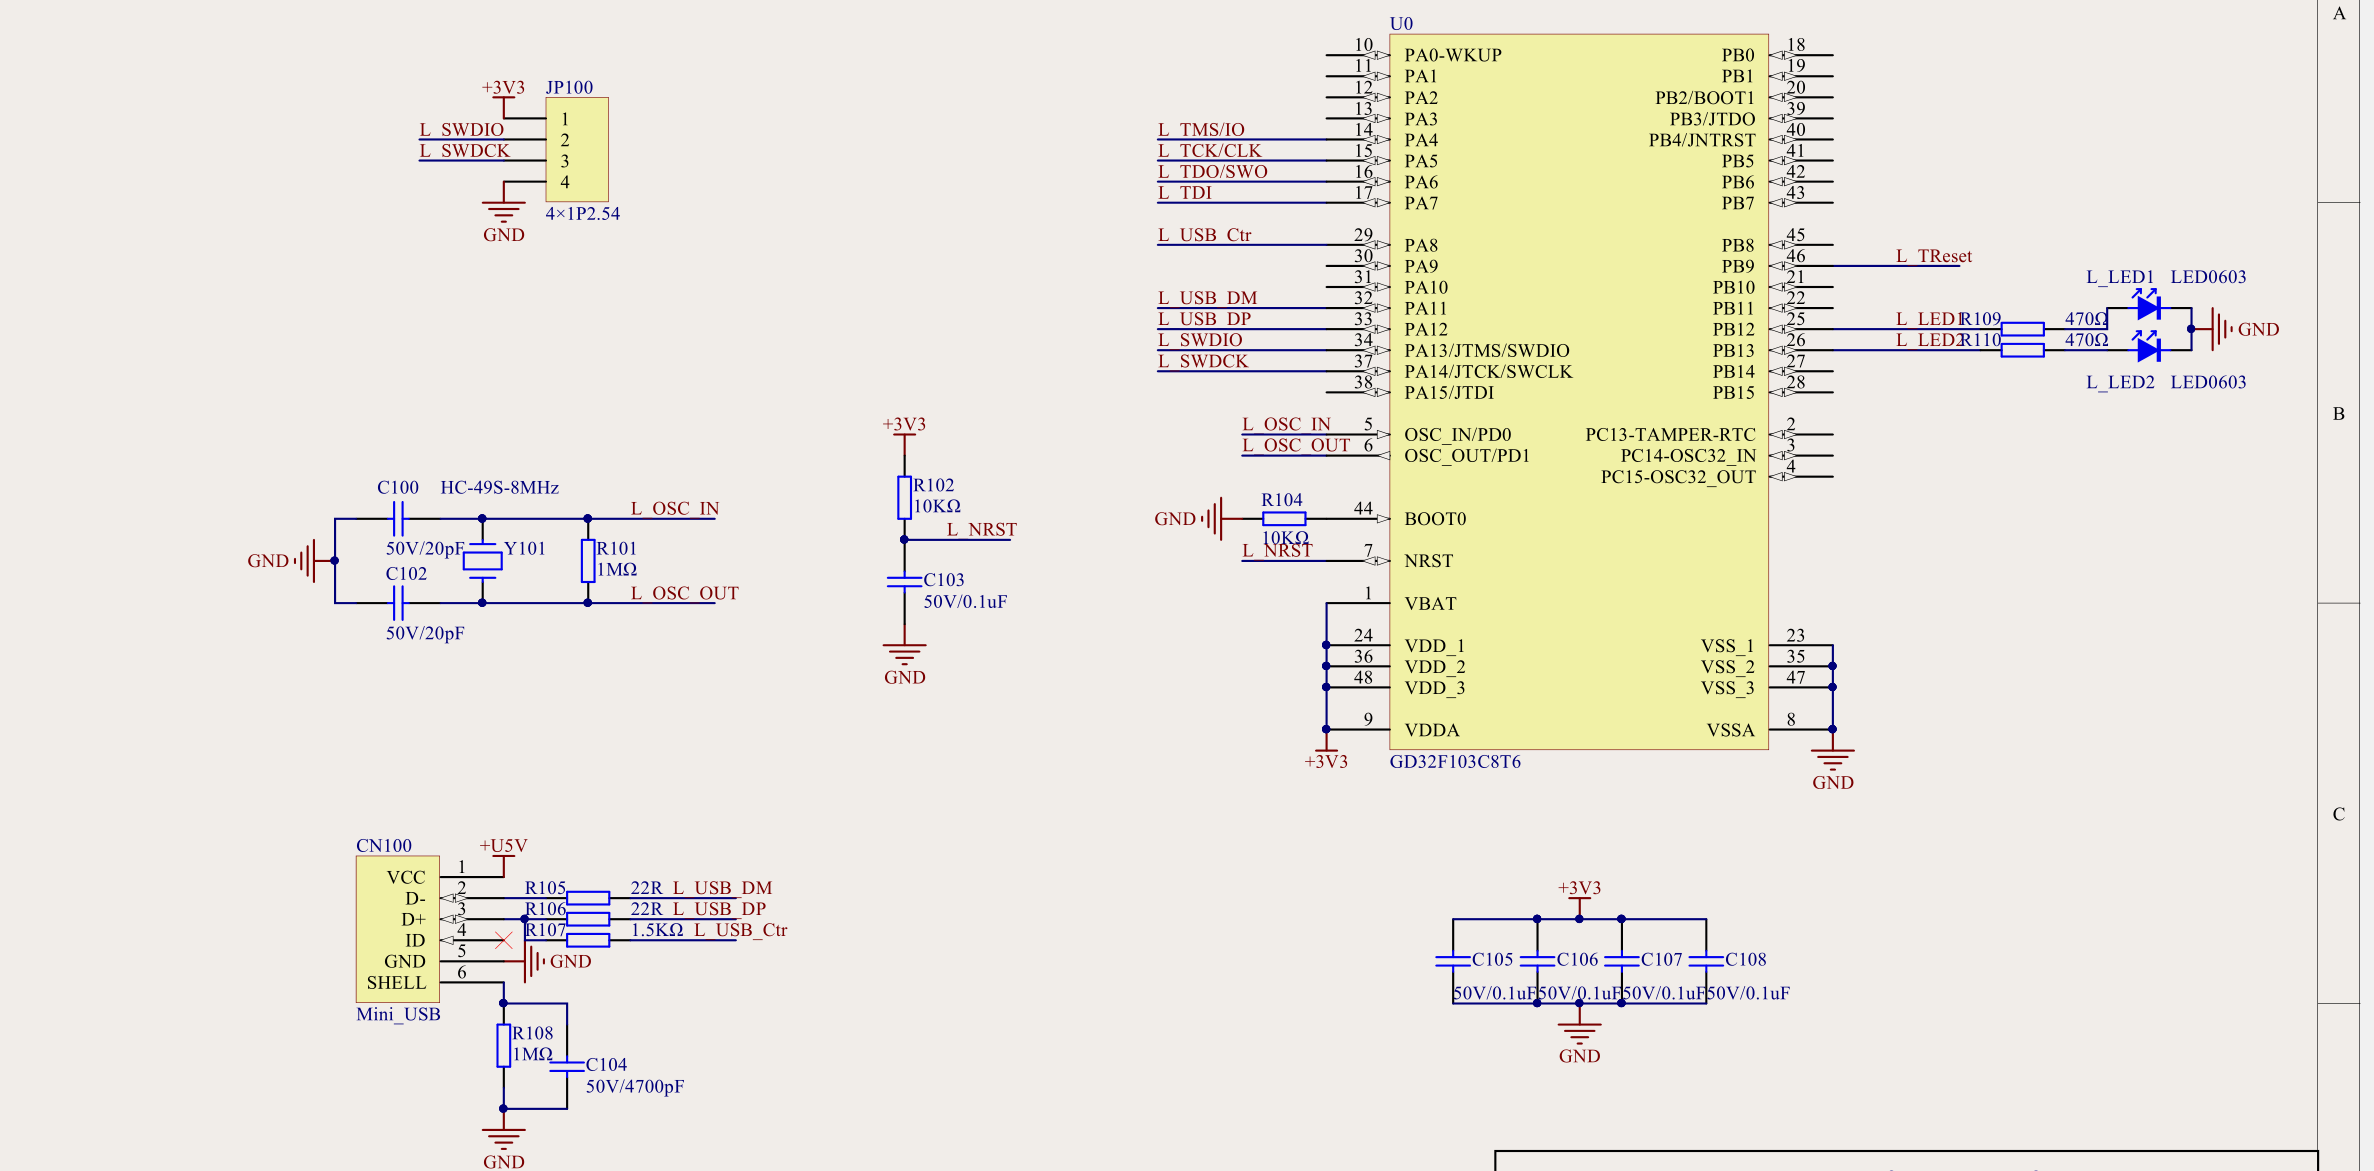This screenshot has width=2374, height=1171.
Task: Click the PB2/BOOT1 pin label
Action: click(x=1705, y=97)
